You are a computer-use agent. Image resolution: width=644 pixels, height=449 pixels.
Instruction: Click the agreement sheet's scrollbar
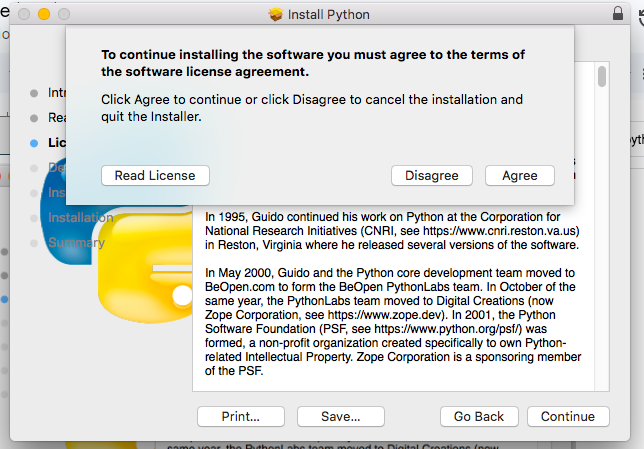602,77
